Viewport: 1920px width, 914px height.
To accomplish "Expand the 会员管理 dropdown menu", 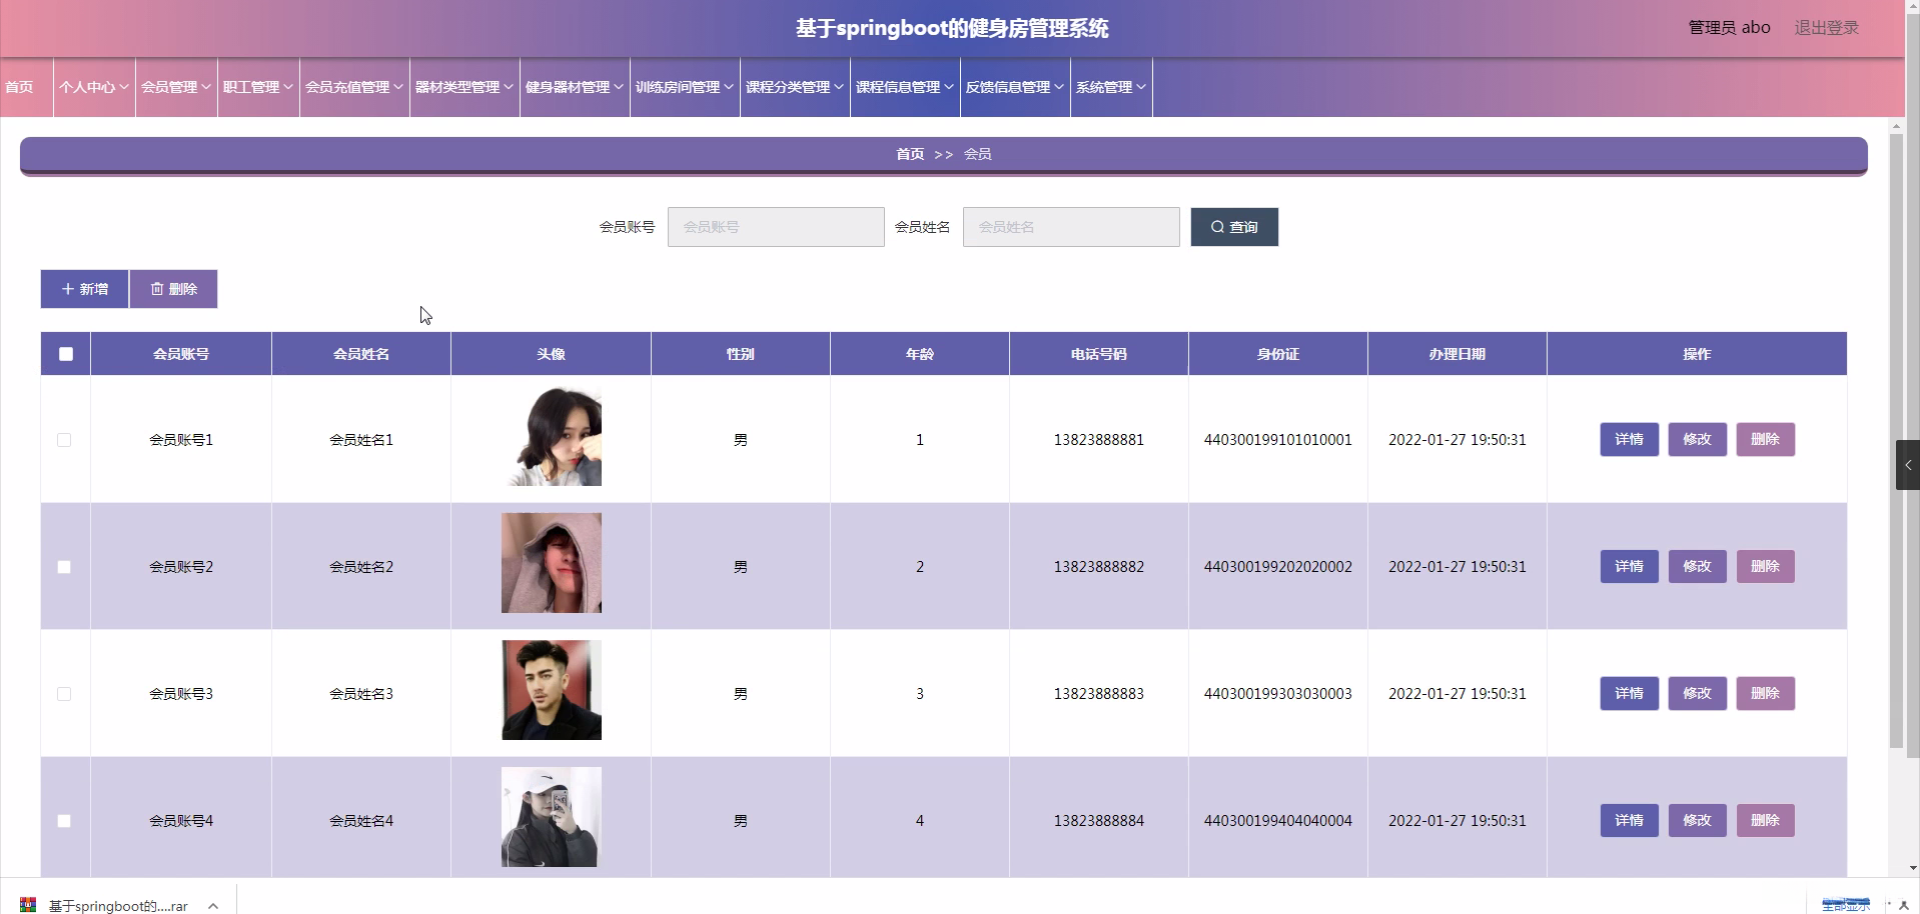I will pyautogui.click(x=176, y=87).
